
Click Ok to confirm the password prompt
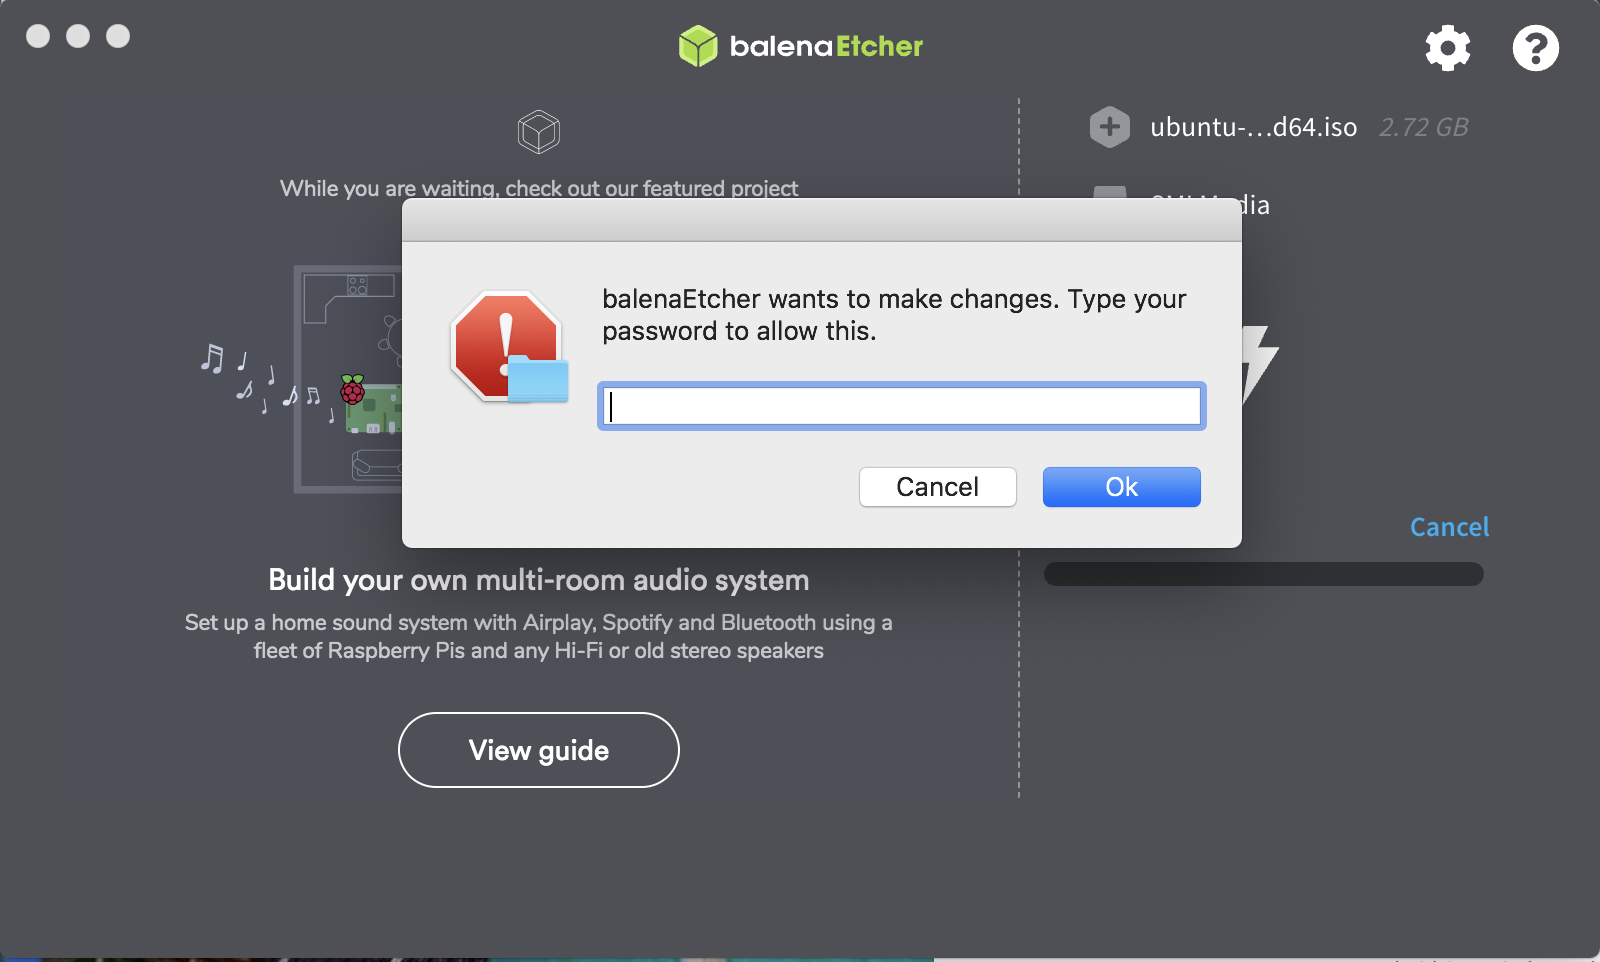(x=1121, y=487)
